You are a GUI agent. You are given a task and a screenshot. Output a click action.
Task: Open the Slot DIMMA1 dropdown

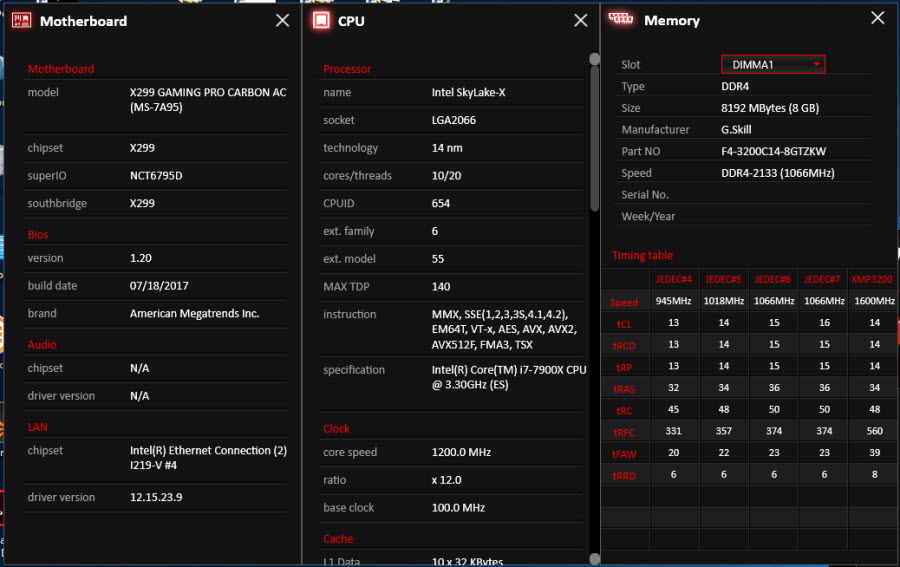pos(773,64)
